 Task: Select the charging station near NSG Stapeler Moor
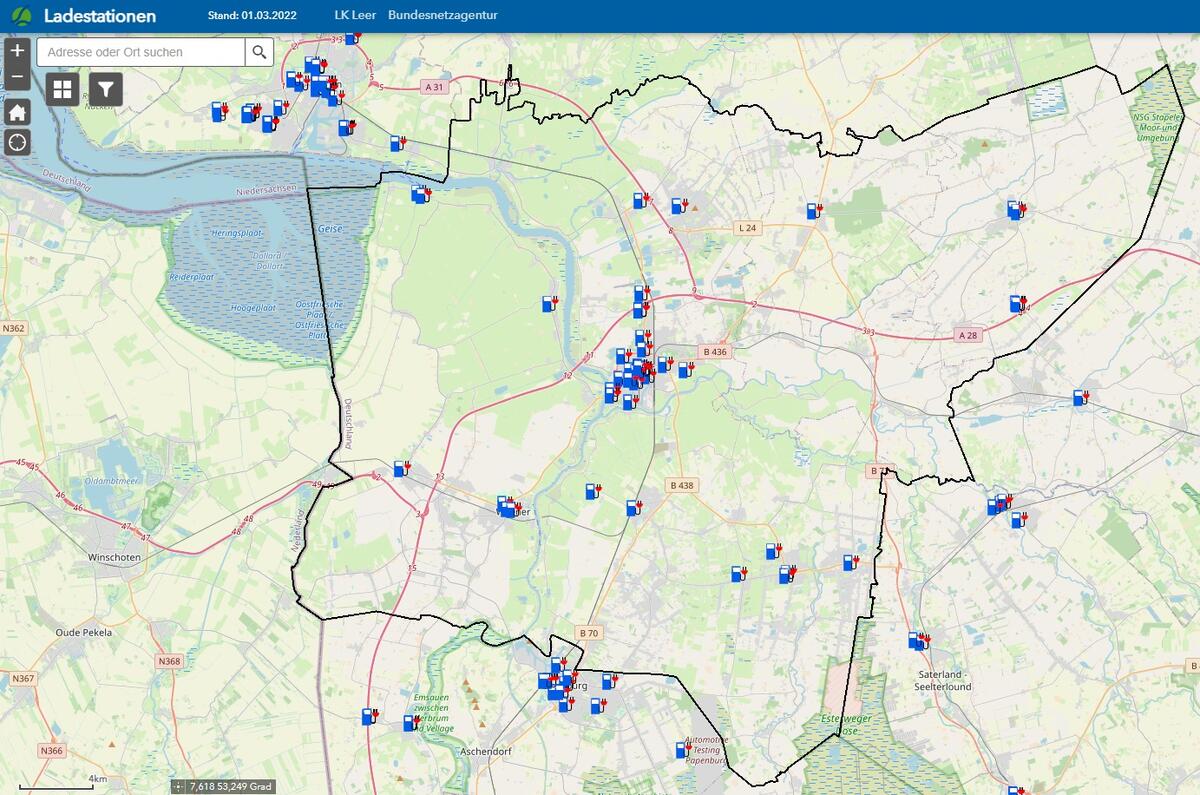tap(1016, 210)
